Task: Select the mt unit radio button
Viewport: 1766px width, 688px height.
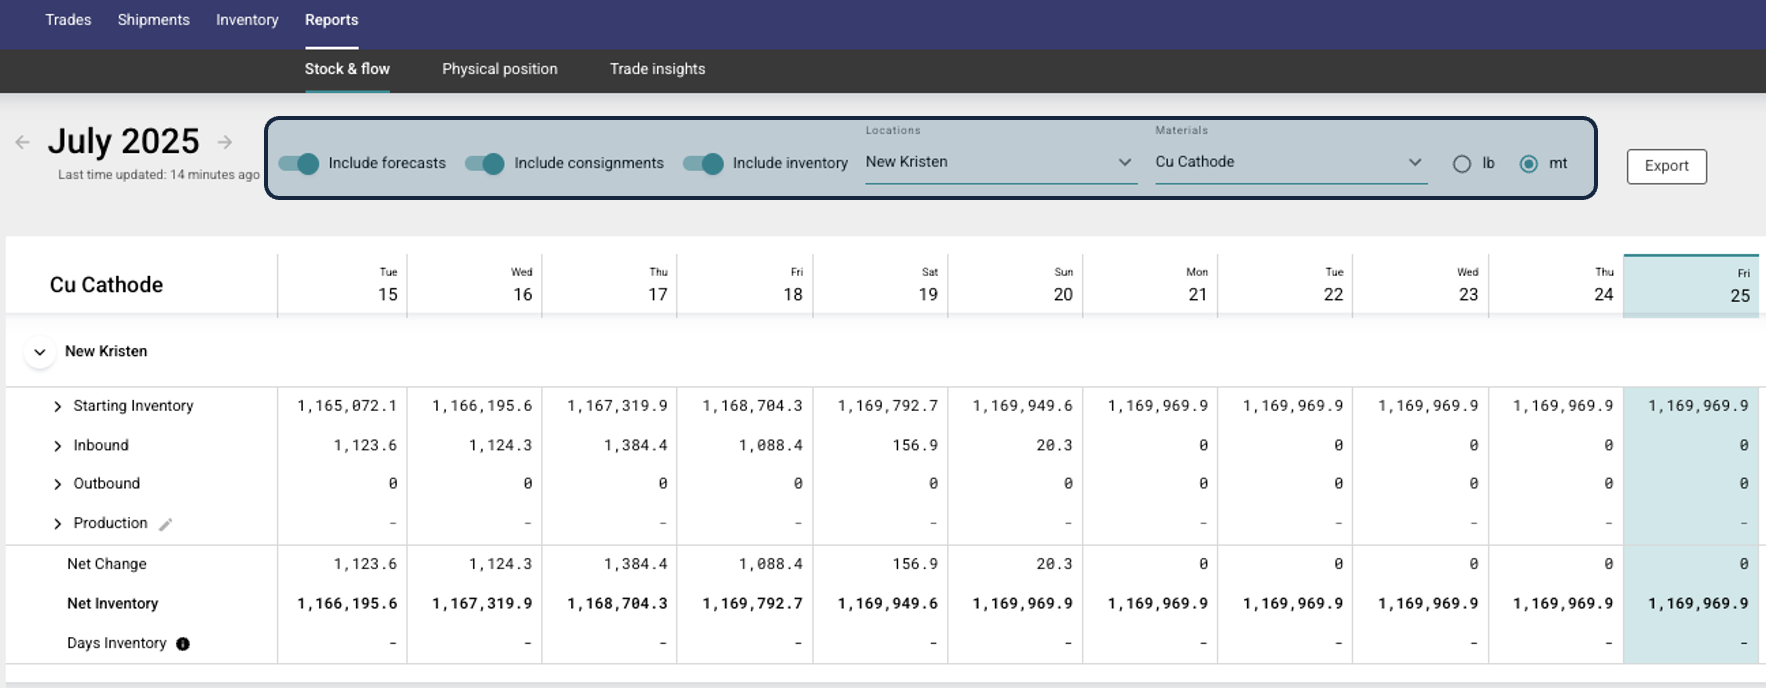Action: pyautogui.click(x=1528, y=164)
